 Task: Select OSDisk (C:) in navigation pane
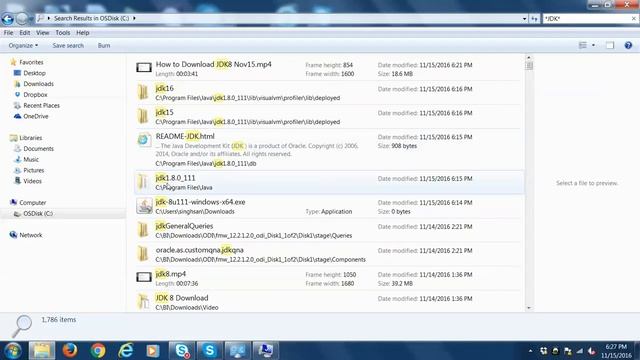click(33, 213)
